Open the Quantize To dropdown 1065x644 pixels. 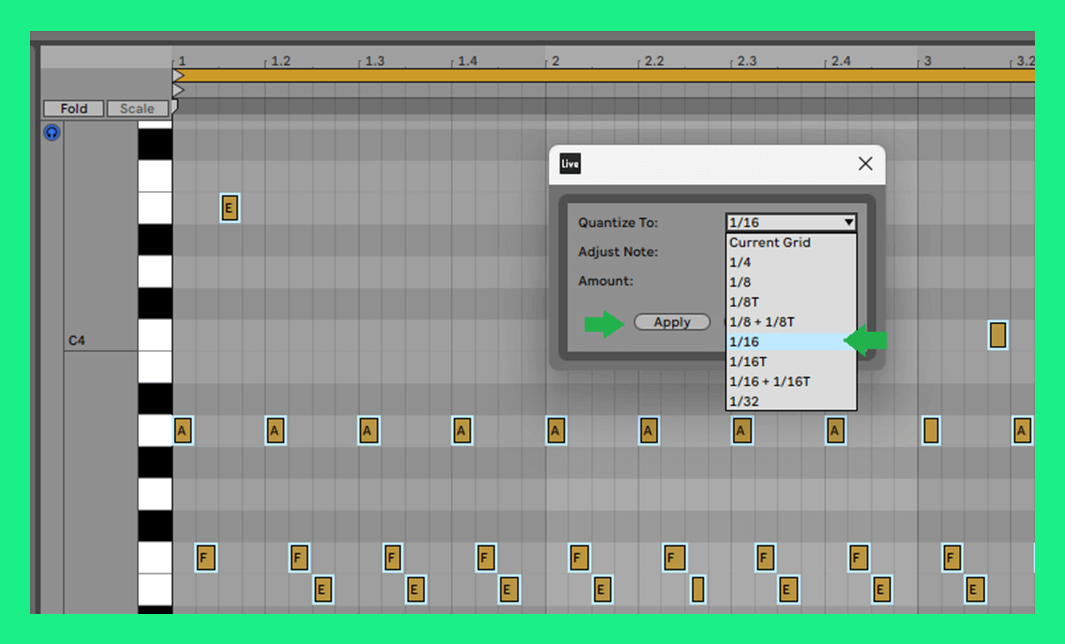click(791, 222)
